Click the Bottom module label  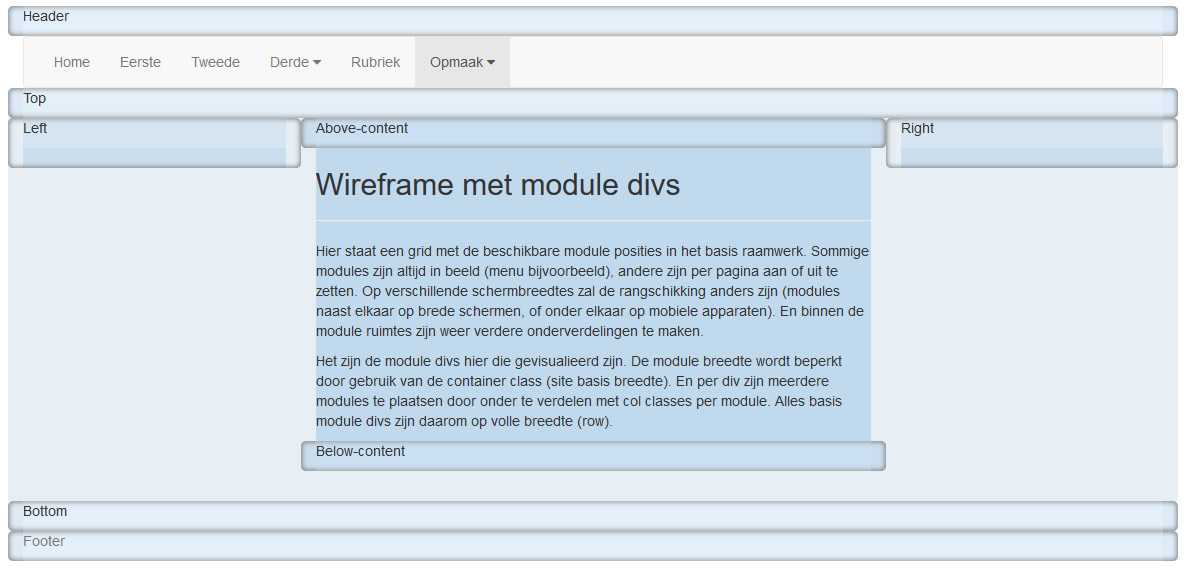[45, 511]
